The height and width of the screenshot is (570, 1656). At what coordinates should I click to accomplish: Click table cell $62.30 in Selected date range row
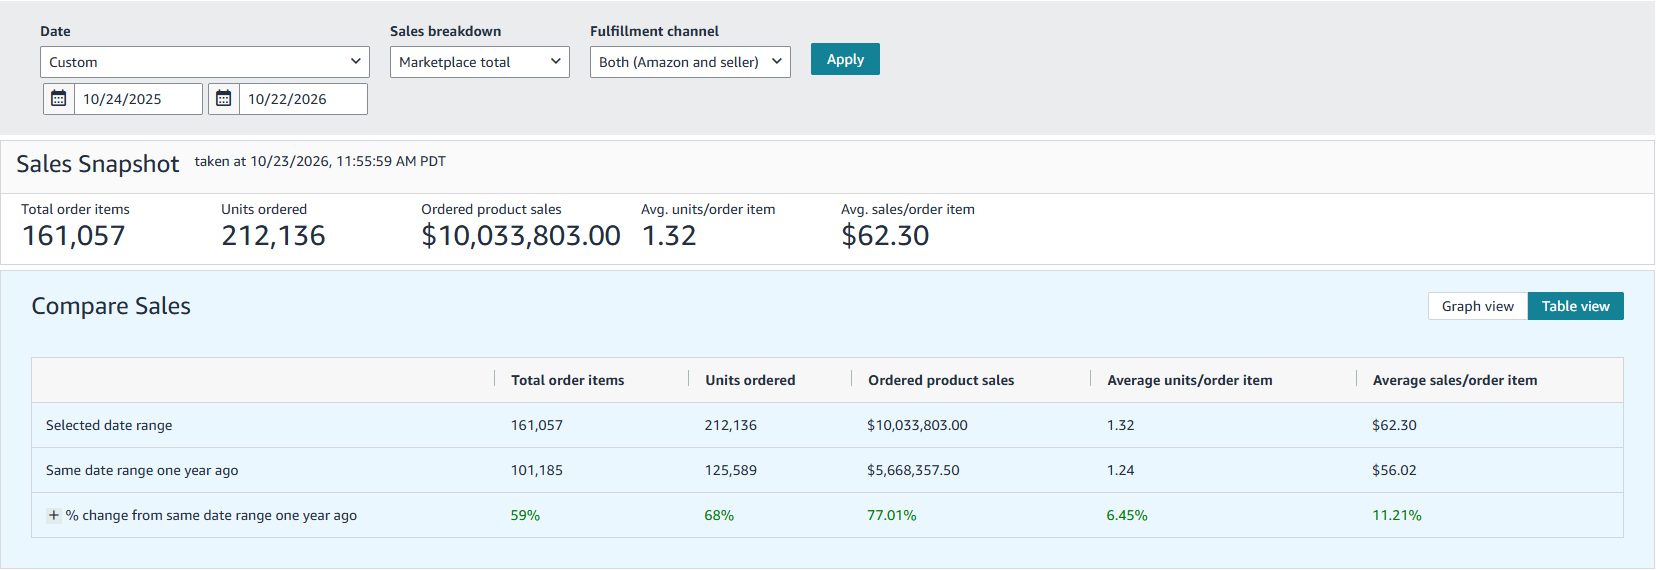[1394, 425]
